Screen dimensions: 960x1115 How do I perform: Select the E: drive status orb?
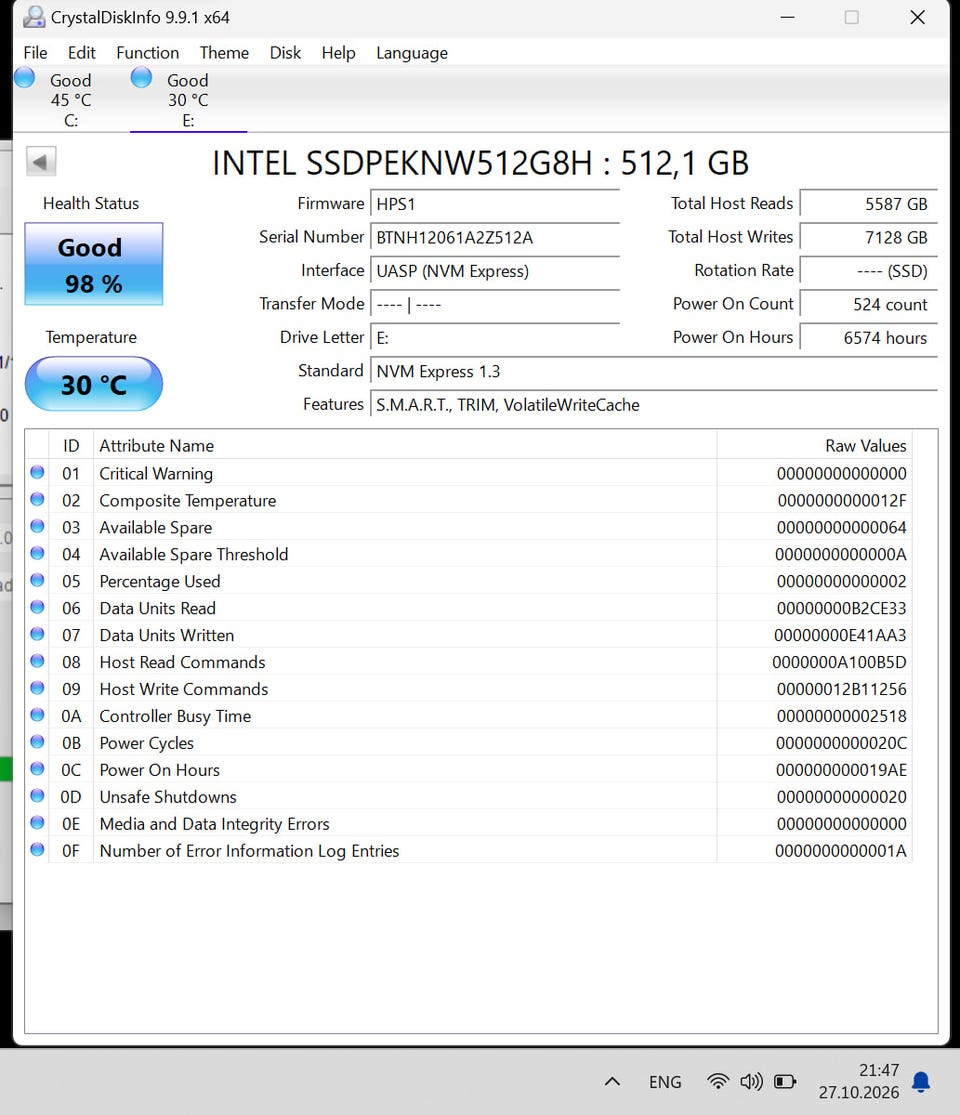141,78
